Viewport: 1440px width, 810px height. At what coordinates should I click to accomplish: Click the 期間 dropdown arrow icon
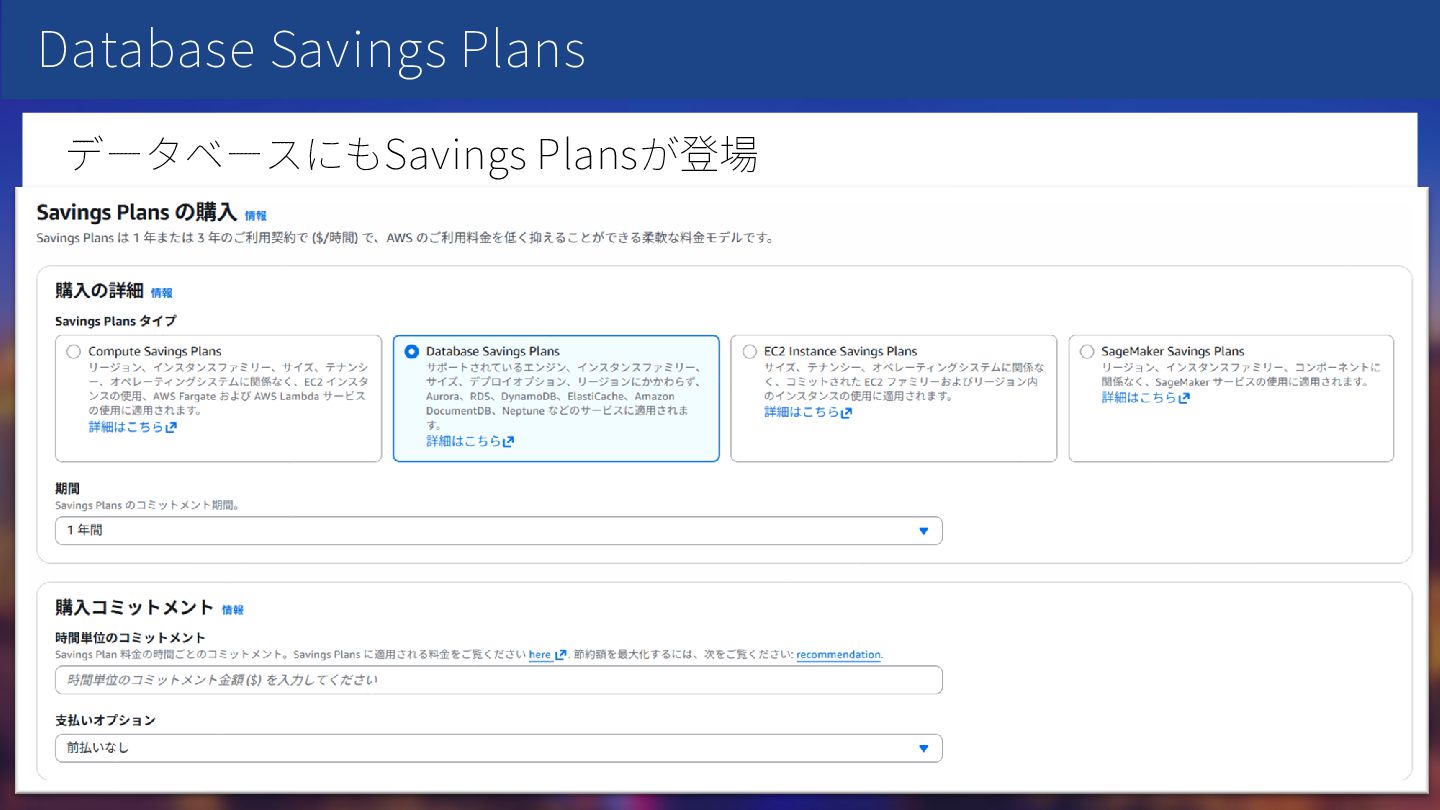(x=924, y=531)
